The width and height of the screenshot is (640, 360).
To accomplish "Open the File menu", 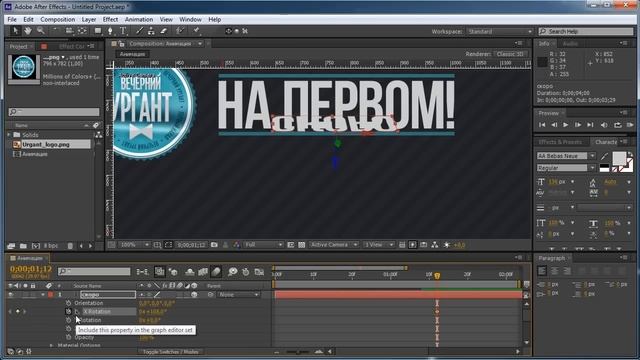I will point(12,19).
